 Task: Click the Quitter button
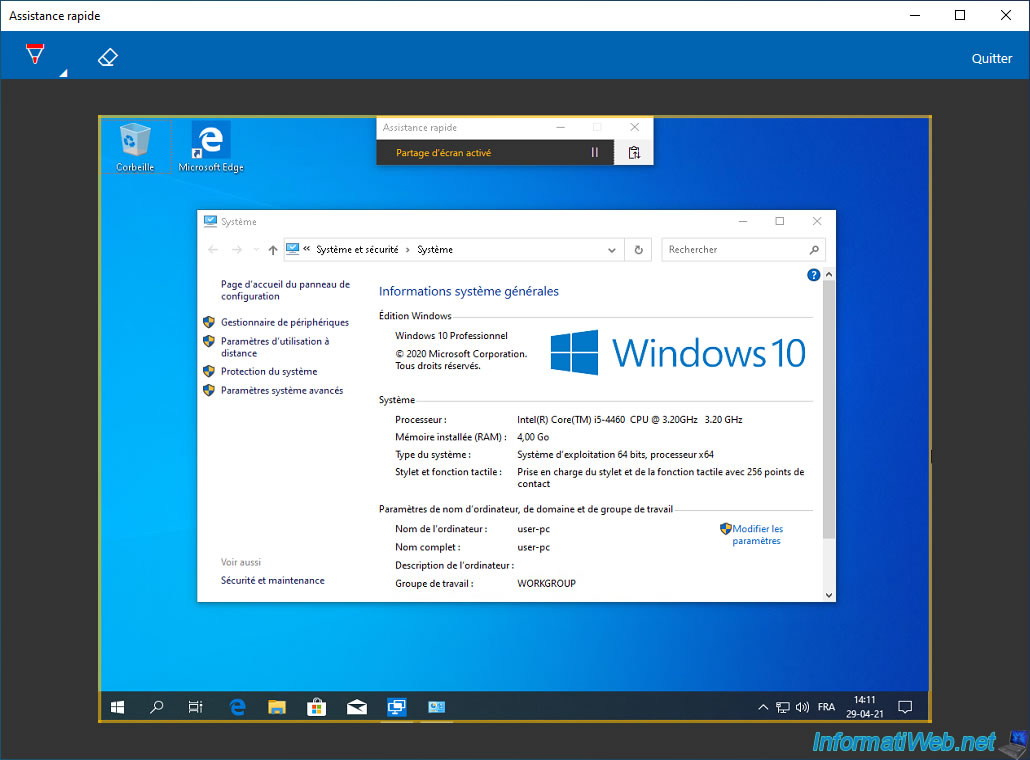pos(991,58)
